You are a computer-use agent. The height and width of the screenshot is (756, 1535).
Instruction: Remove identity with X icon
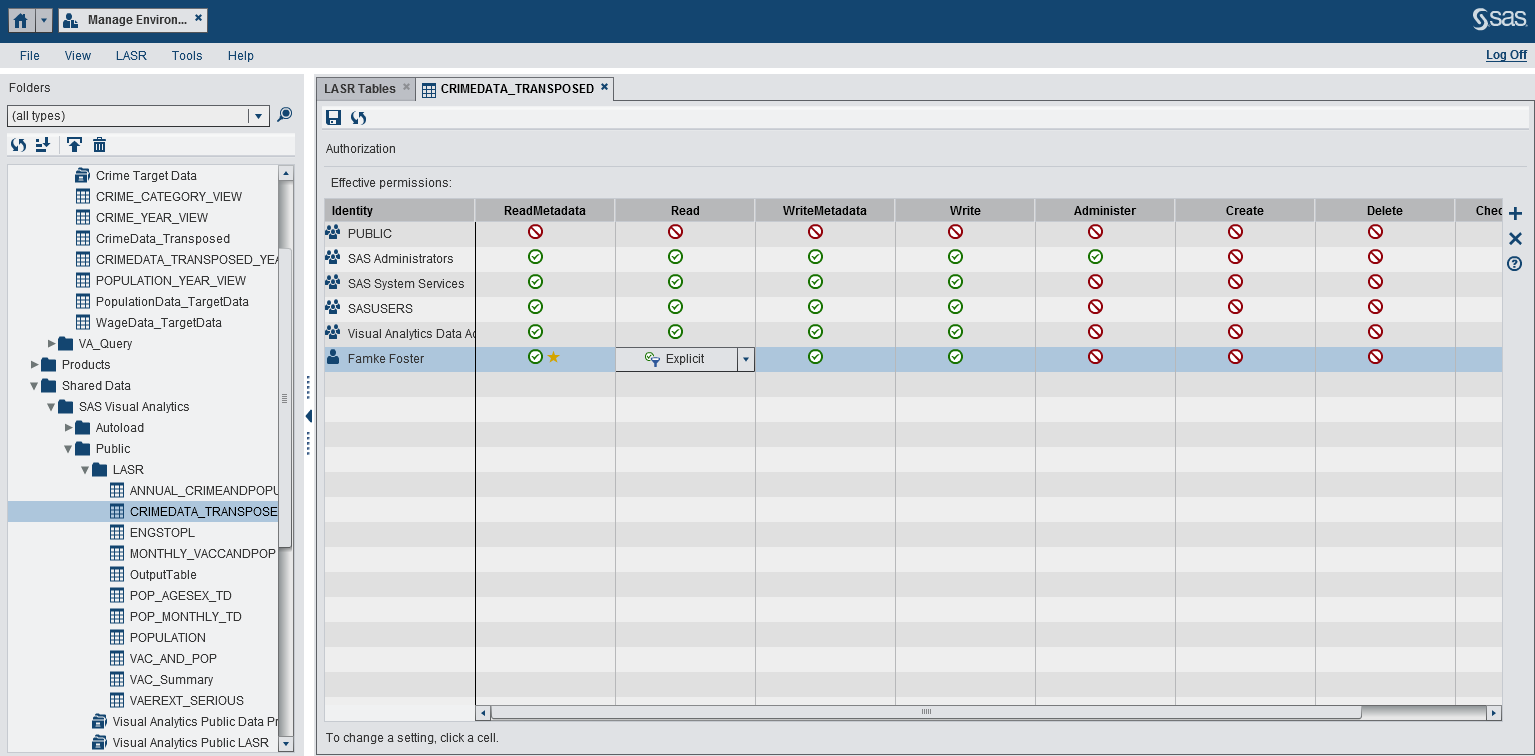pyautogui.click(x=1515, y=238)
